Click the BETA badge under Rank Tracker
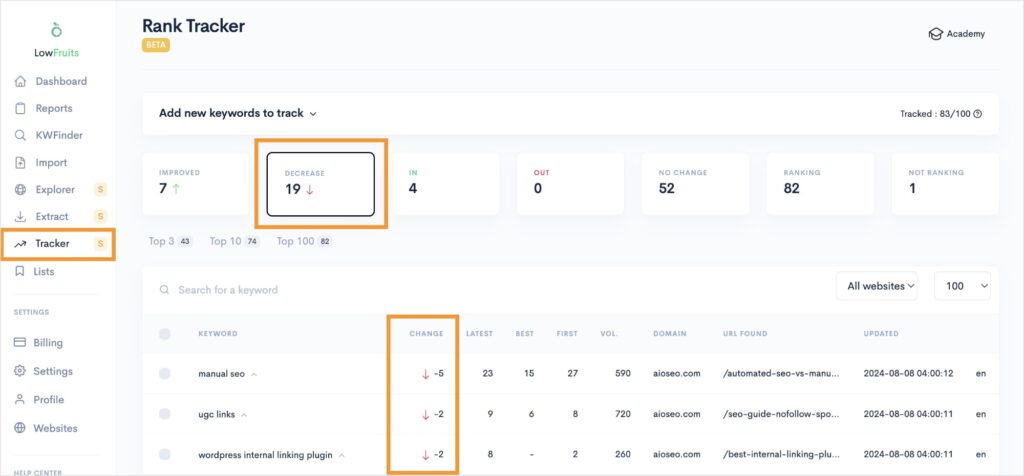This screenshot has height=476, width=1024. (156, 45)
